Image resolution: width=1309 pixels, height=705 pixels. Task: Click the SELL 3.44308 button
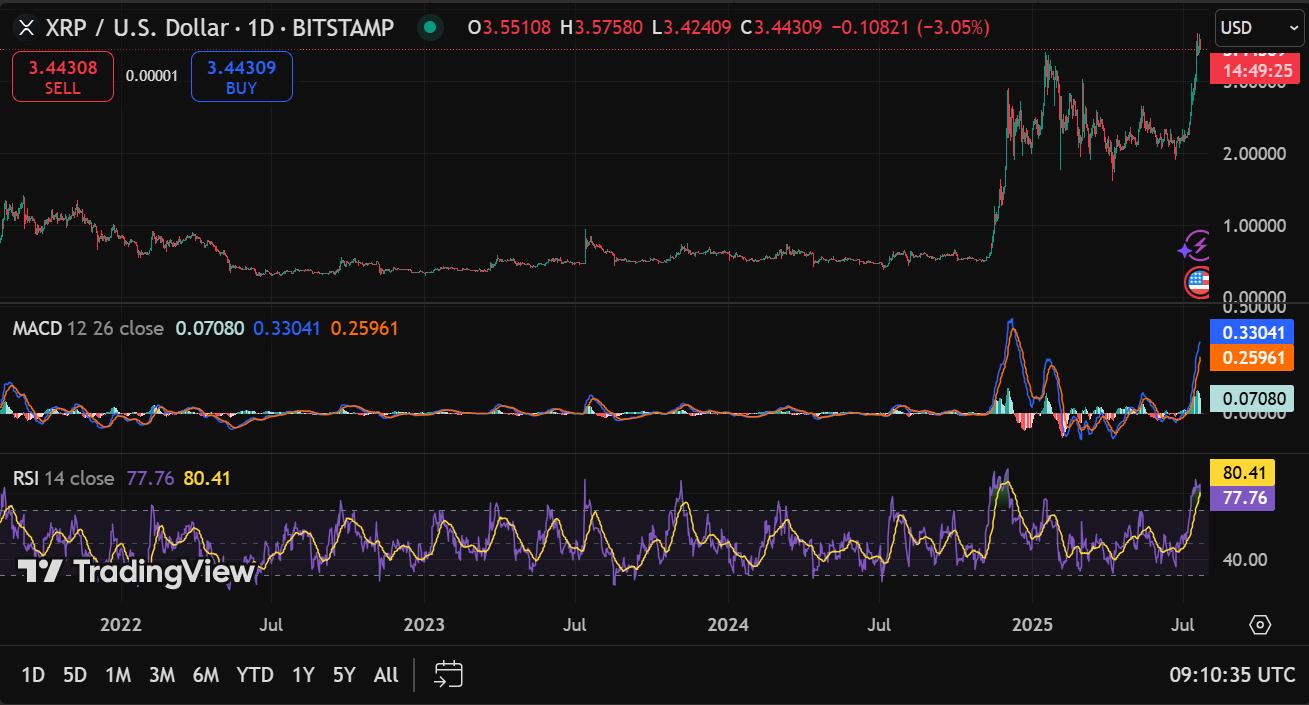click(62, 77)
